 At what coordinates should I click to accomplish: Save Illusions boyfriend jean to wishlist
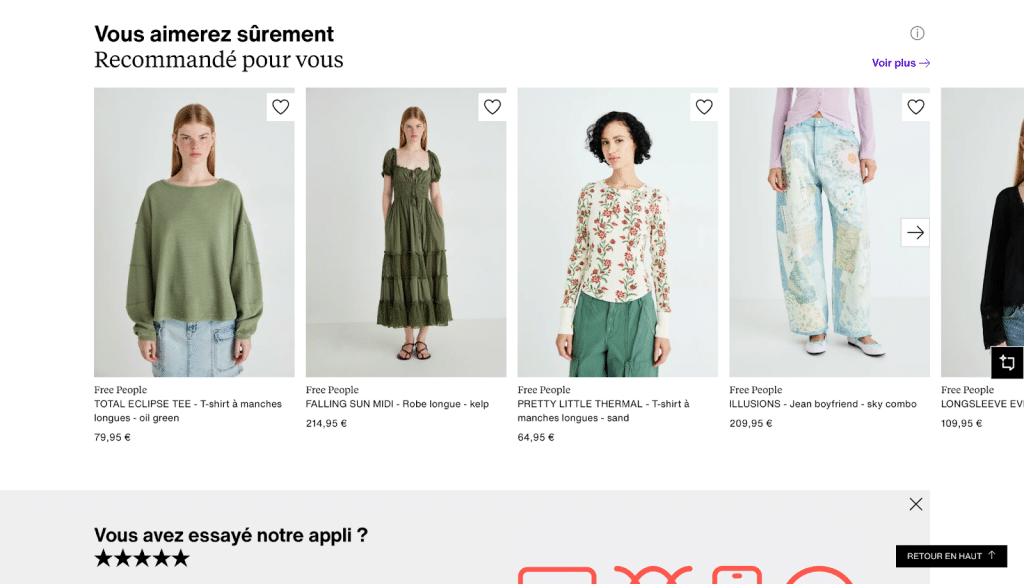(x=916, y=107)
